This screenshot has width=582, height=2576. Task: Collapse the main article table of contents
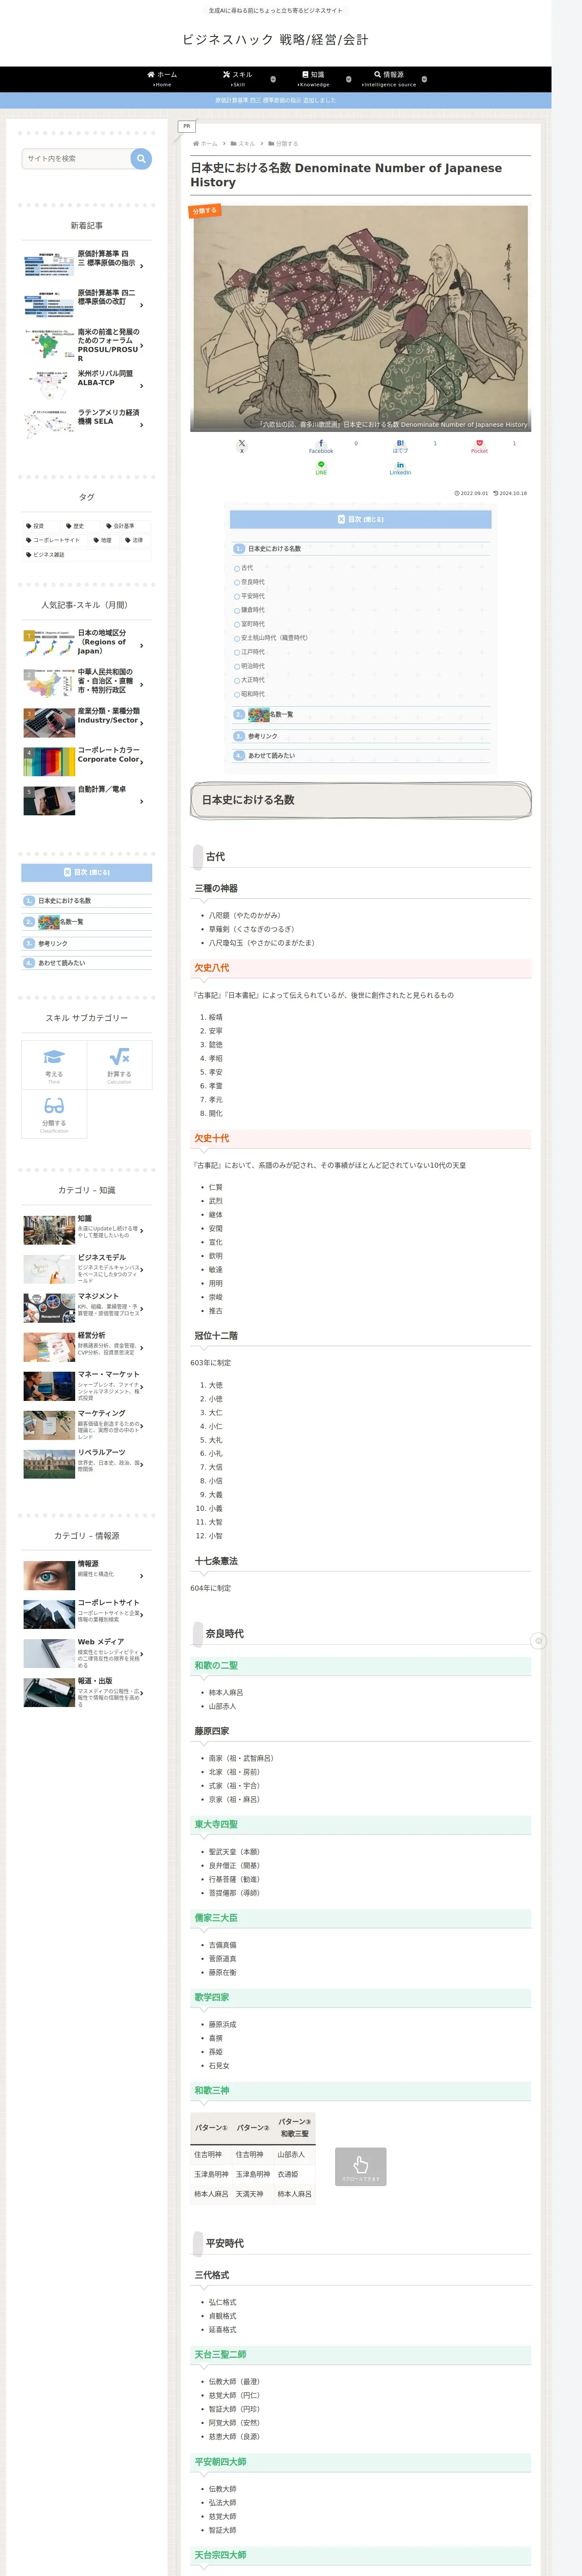360,520
